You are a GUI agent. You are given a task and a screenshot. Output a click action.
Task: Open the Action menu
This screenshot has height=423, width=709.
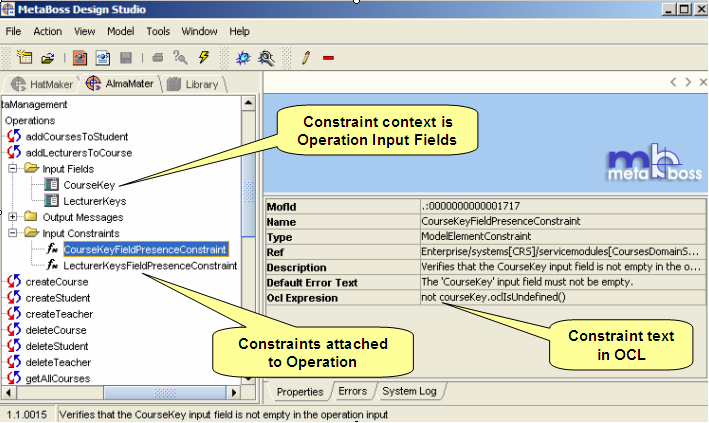coord(47,31)
